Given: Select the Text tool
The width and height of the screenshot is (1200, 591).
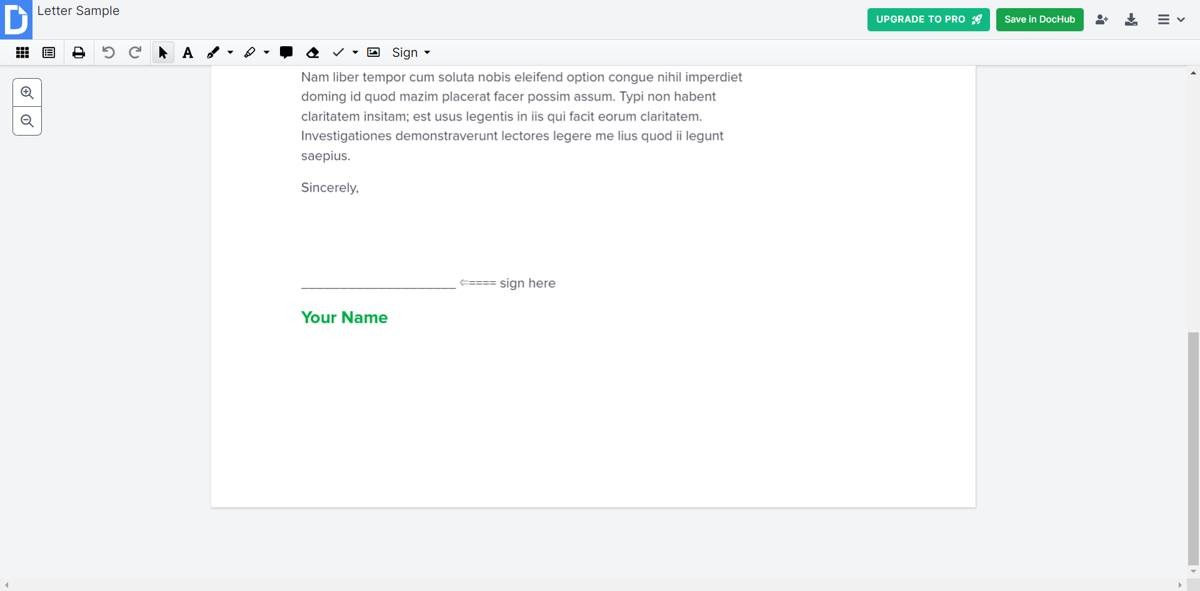Looking at the screenshot, I should pyautogui.click(x=187, y=52).
